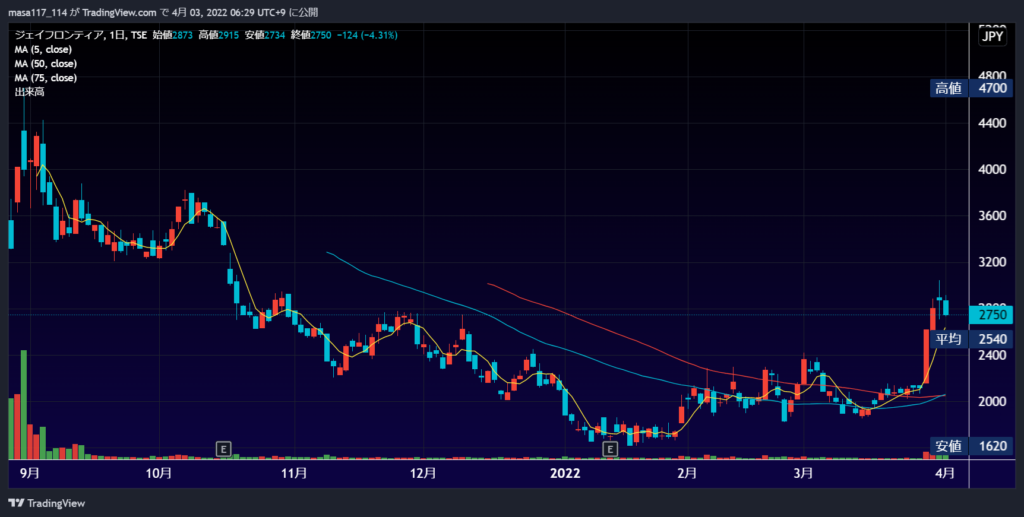Click the 安値2734 low value in header
This screenshot has height=517, width=1024.
[264, 35]
